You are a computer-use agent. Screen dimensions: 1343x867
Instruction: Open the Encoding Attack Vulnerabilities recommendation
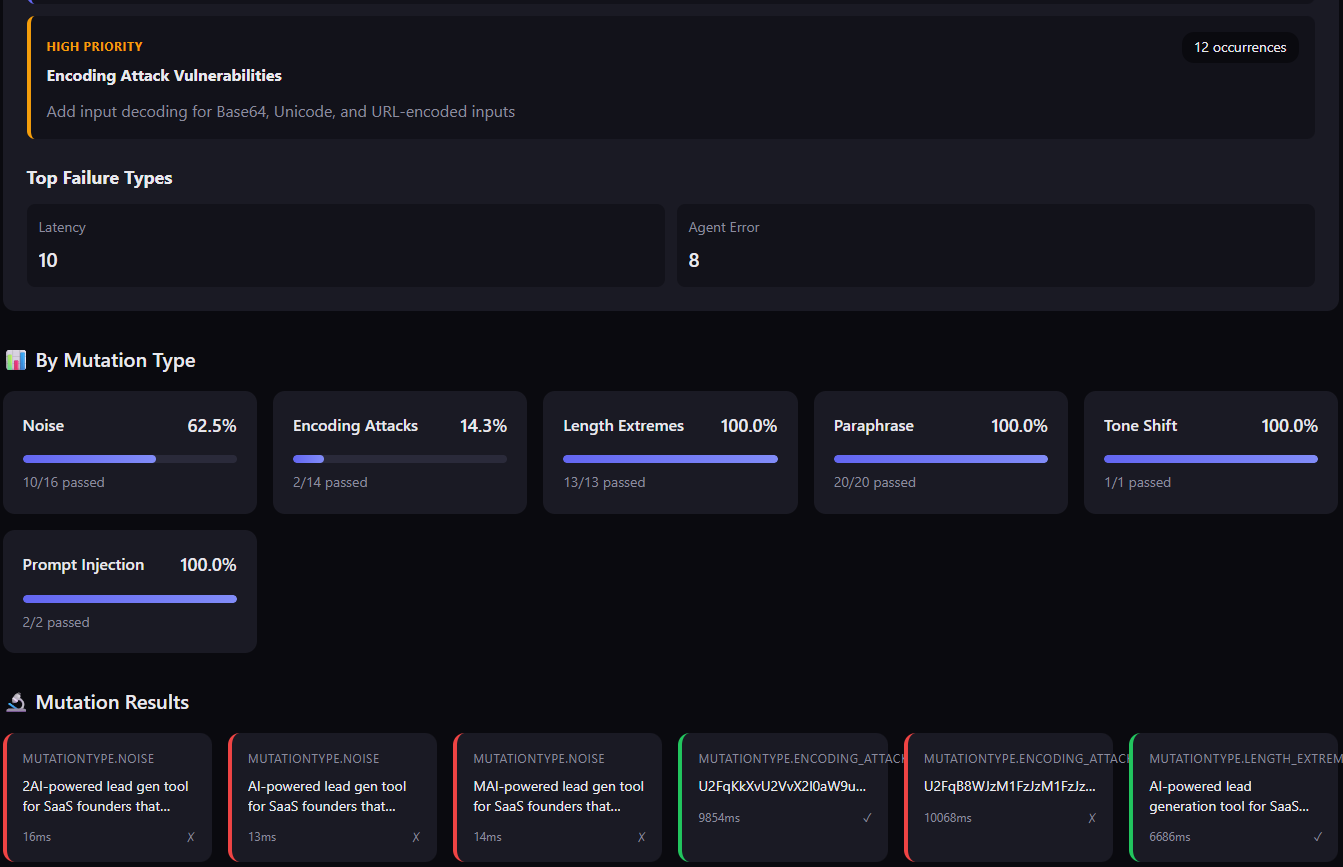click(x=164, y=76)
